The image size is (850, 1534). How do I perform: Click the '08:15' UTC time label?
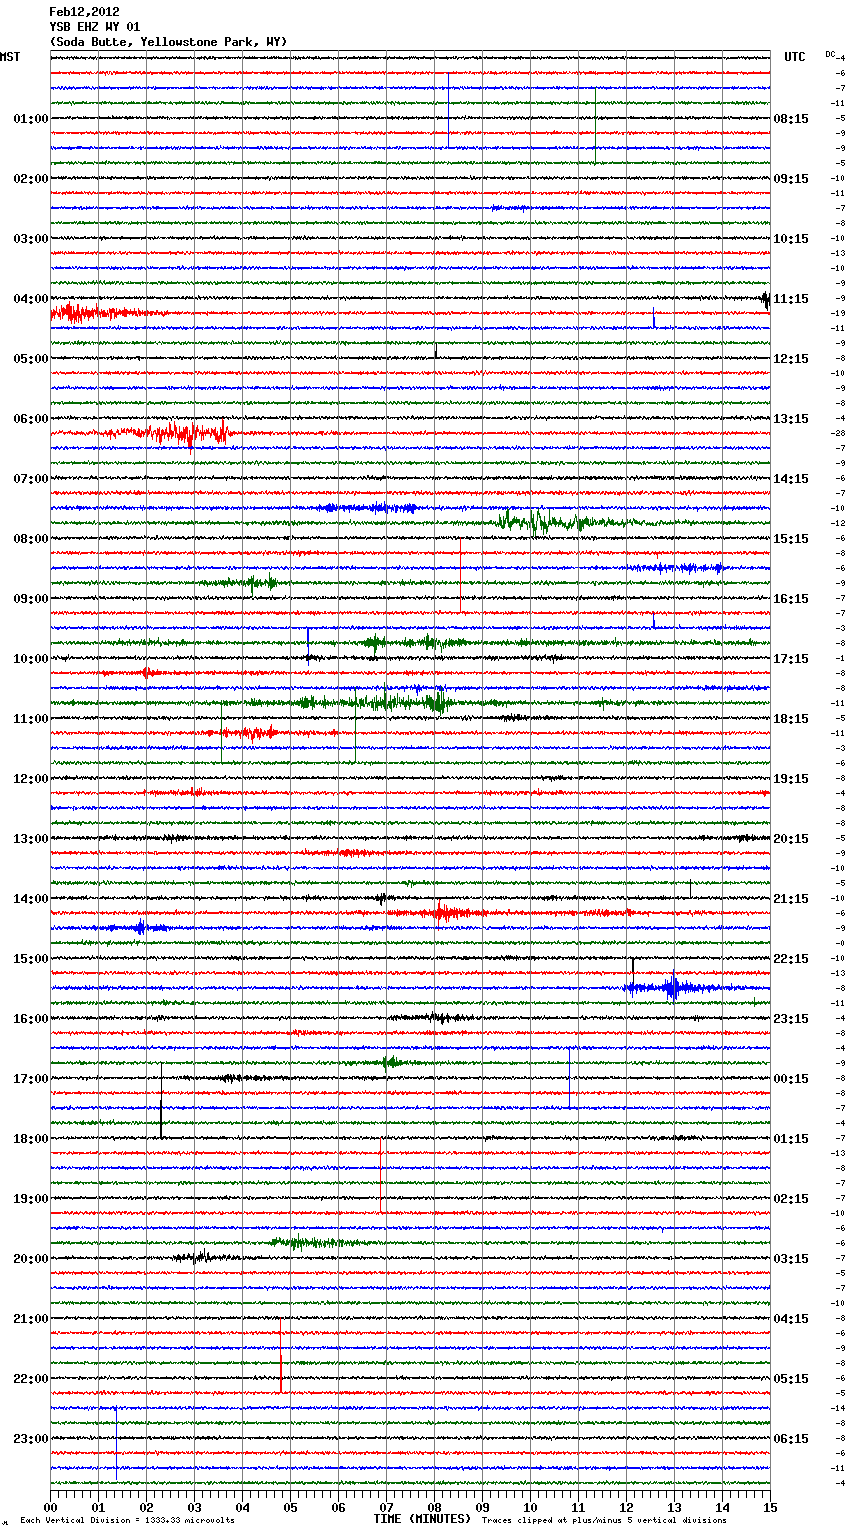(x=791, y=119)
